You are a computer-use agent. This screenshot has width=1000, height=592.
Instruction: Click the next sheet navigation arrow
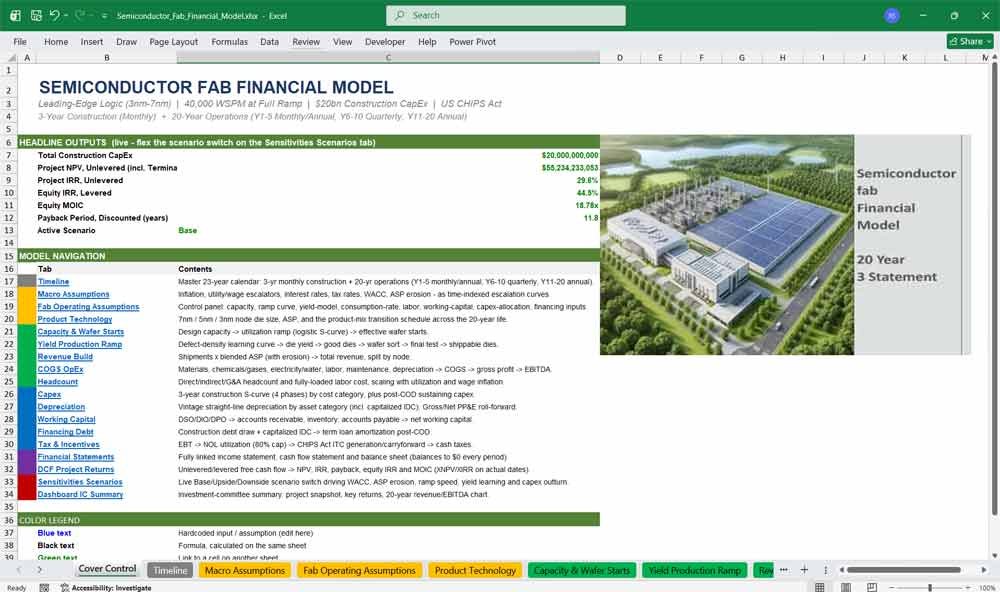click(x=40, y=570)
